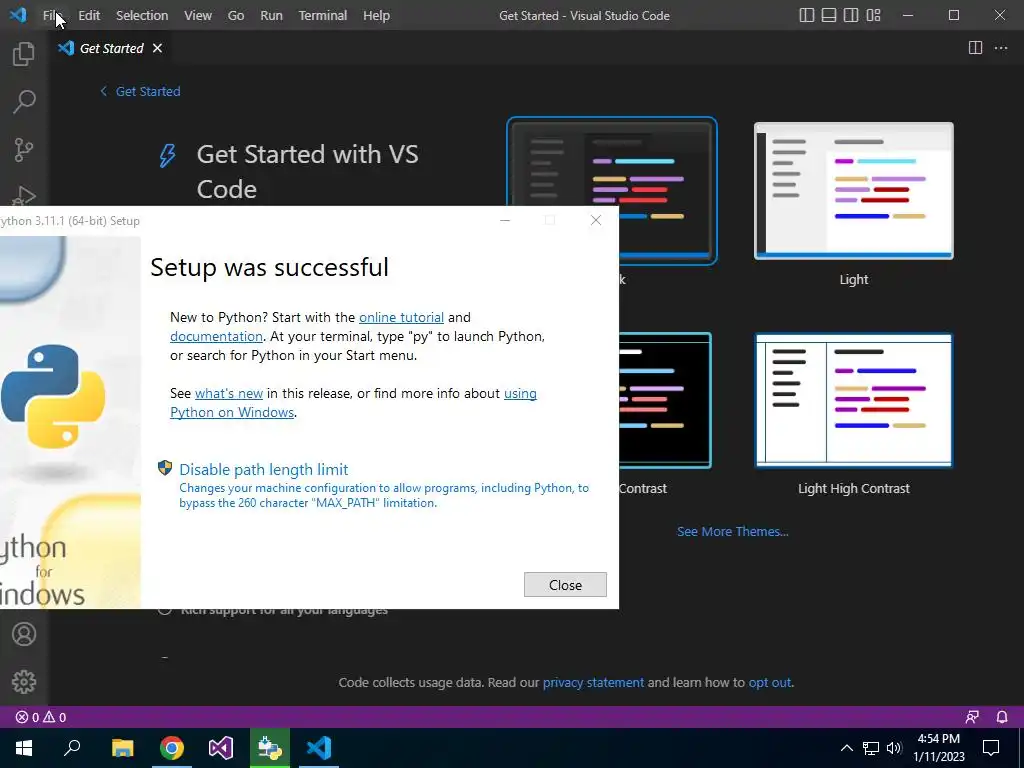Open the Help menu

tap(376, 15)
